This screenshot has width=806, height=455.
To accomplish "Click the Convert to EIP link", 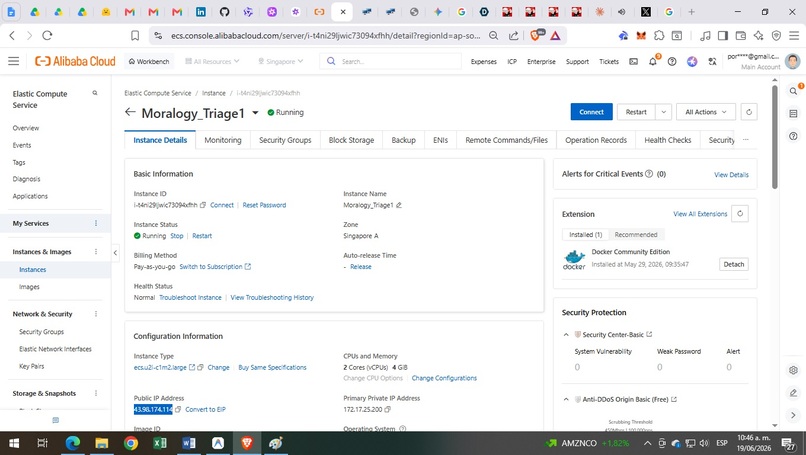I will (x=205, y=410).
